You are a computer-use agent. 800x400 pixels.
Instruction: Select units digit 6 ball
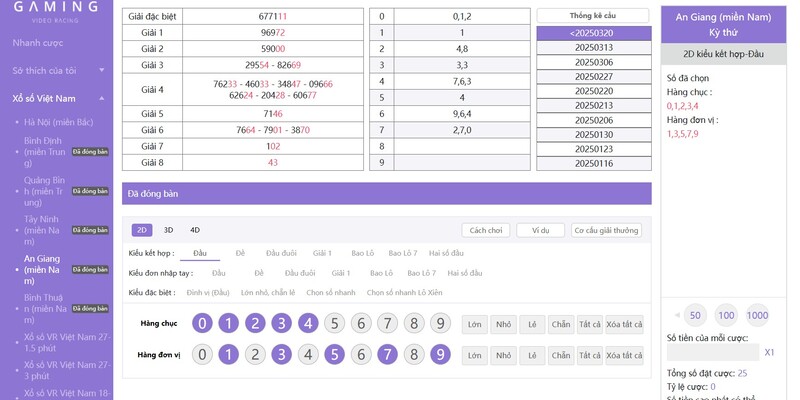point(361,354)
